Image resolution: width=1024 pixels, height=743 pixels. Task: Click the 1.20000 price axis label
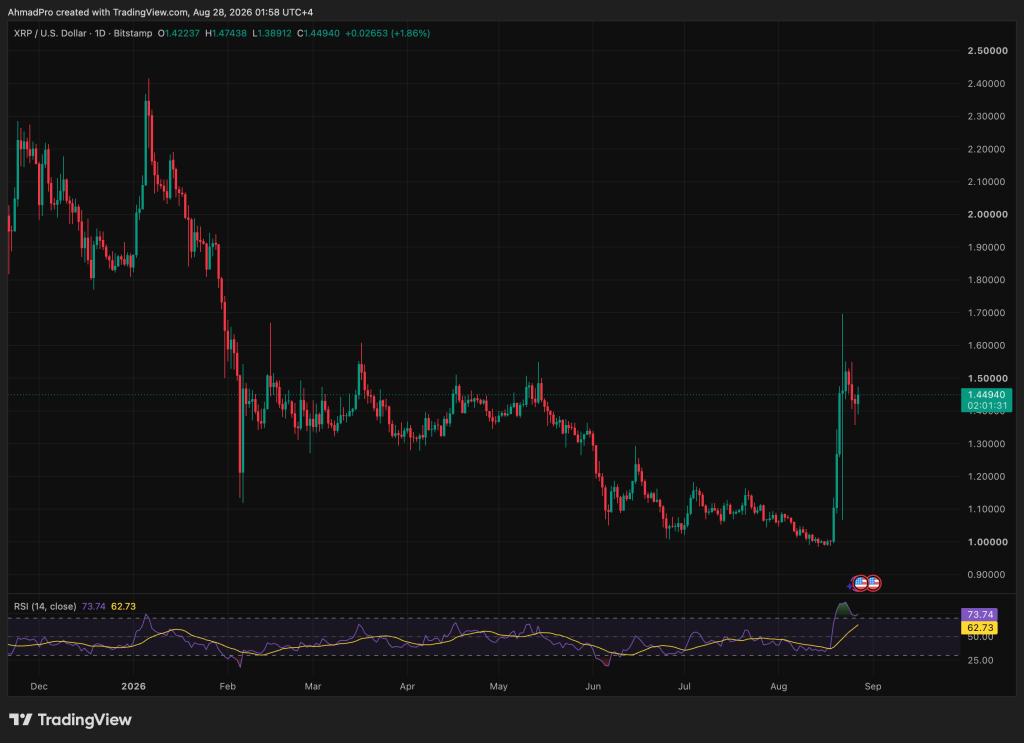tap(987, 477)
